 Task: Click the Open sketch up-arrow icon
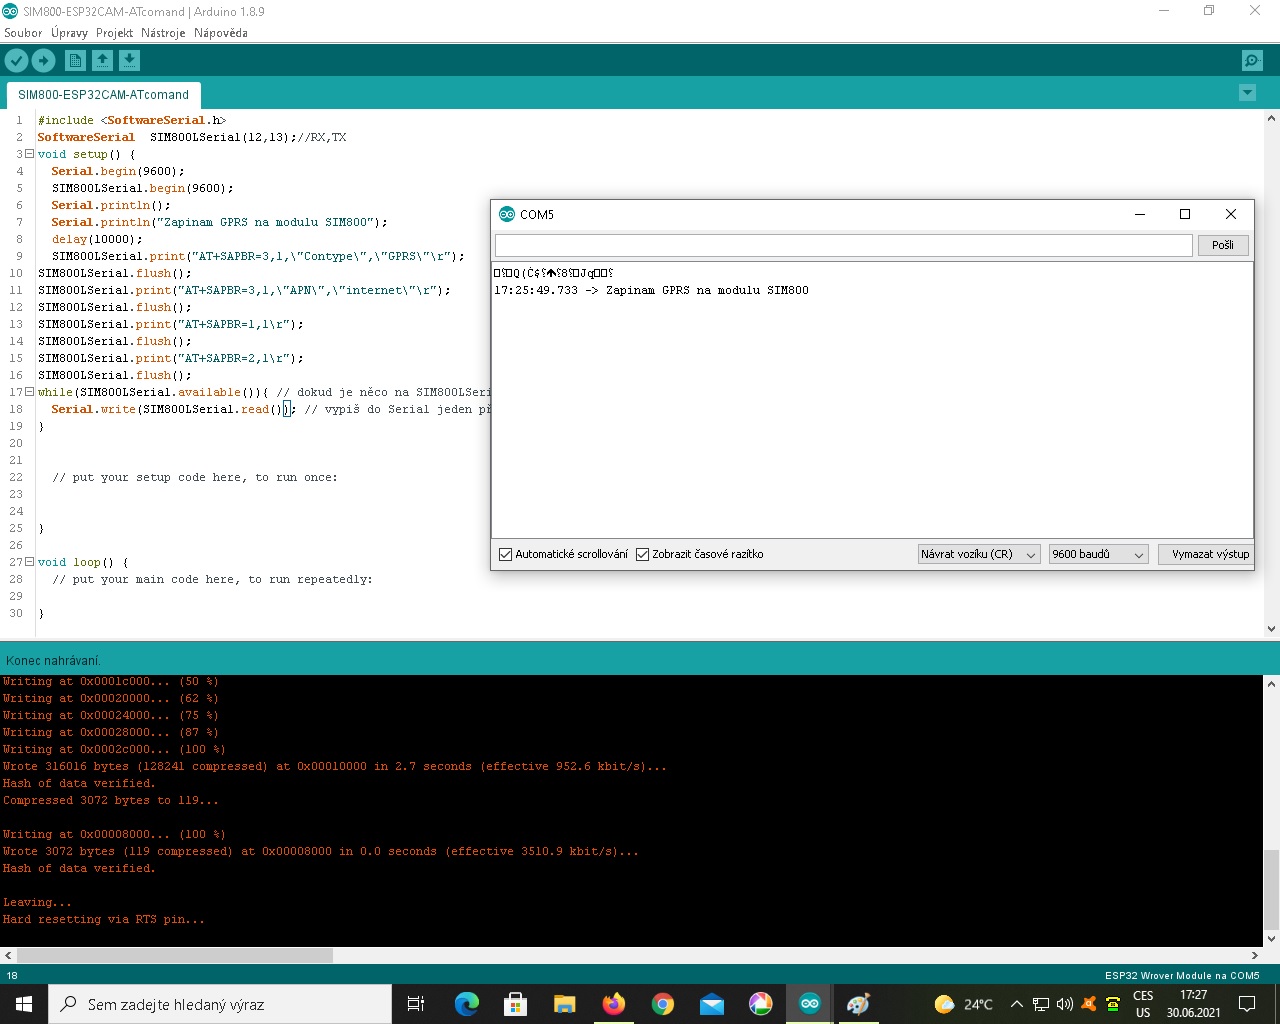coord(102,61)
